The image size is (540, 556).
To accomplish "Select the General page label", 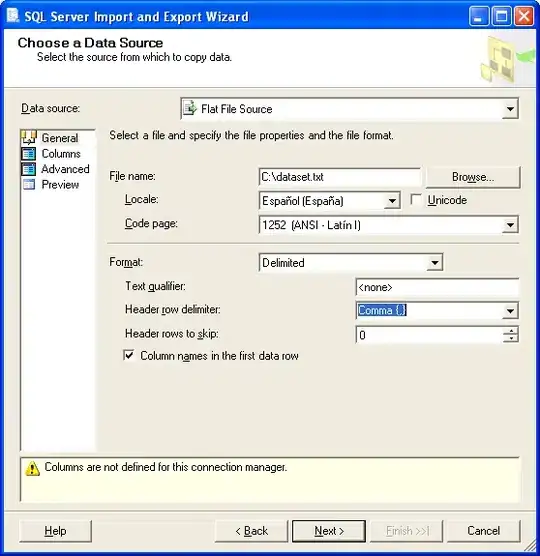I will (60, 138).
